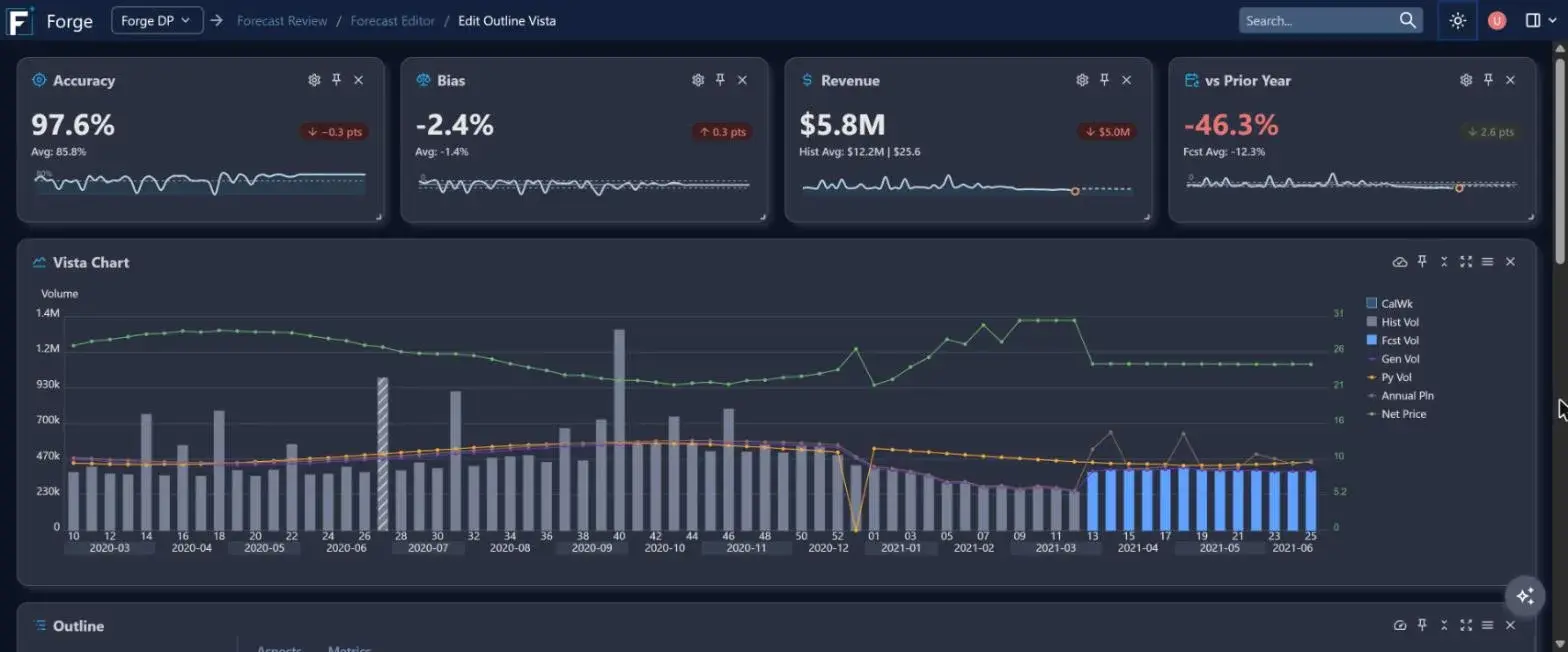Focus the Search input field
The height and width of the screenshot is (652, 1568).
(x=1318, y=20)
